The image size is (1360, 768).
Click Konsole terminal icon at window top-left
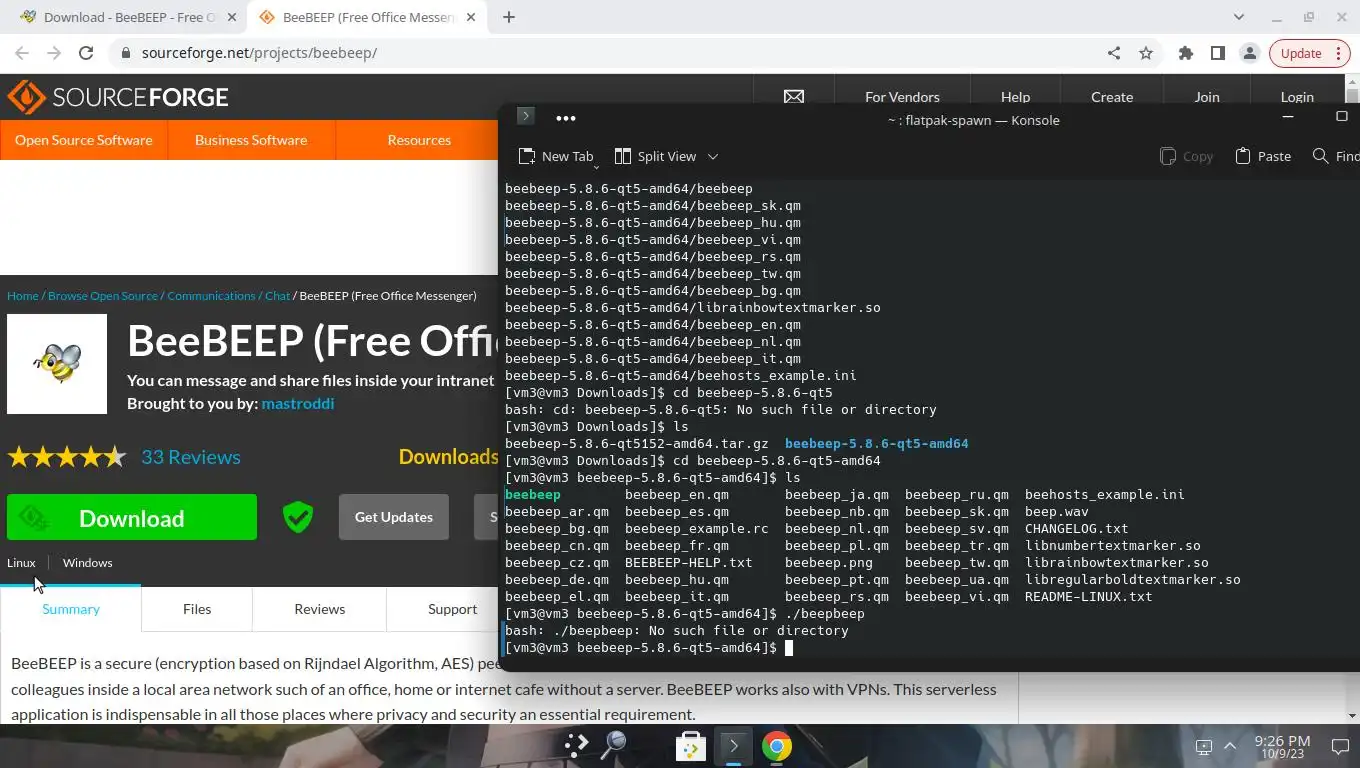[x=525, y=116]
